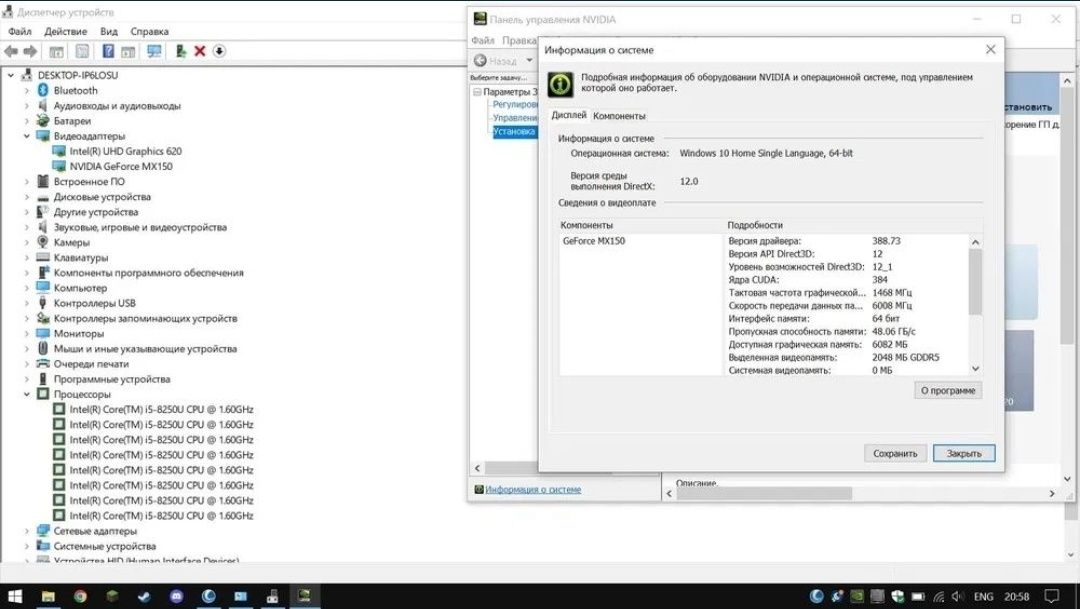Image resolution: width=1080 pixels, height=609 pixels.
Task: Click the Сохранить button
Action: click(x=895, y=453)
